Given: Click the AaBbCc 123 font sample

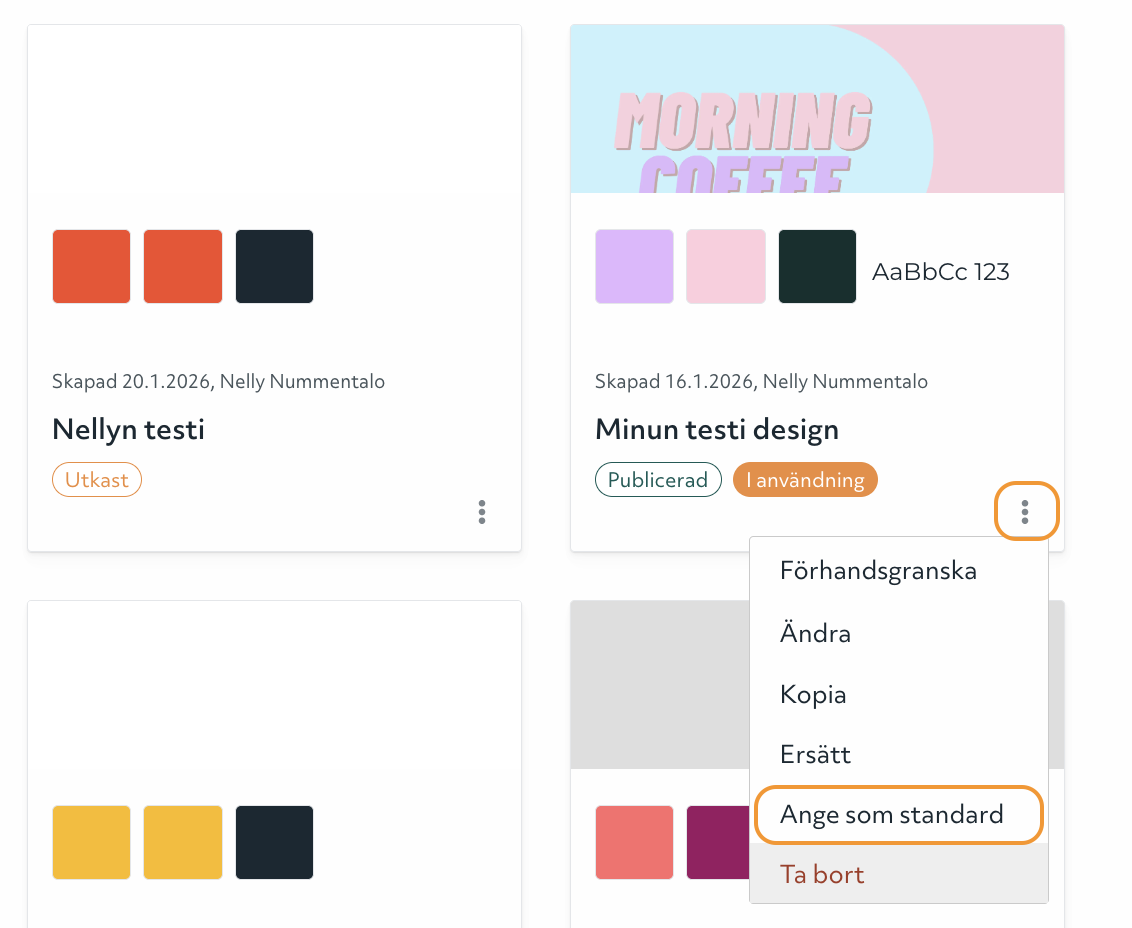Looking at the screenshot, I should 940,271.
